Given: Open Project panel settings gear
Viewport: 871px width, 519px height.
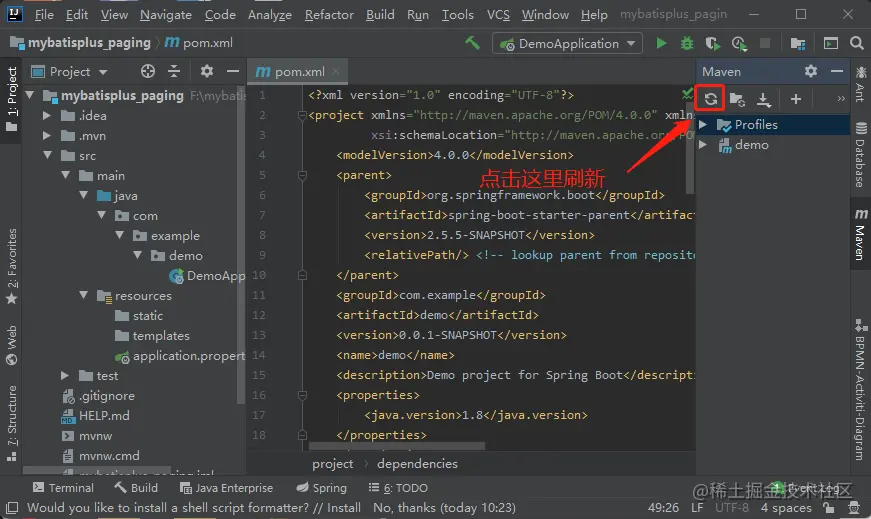Looking at the screenshot, I should pyautogui.click(x=207, y=71).
